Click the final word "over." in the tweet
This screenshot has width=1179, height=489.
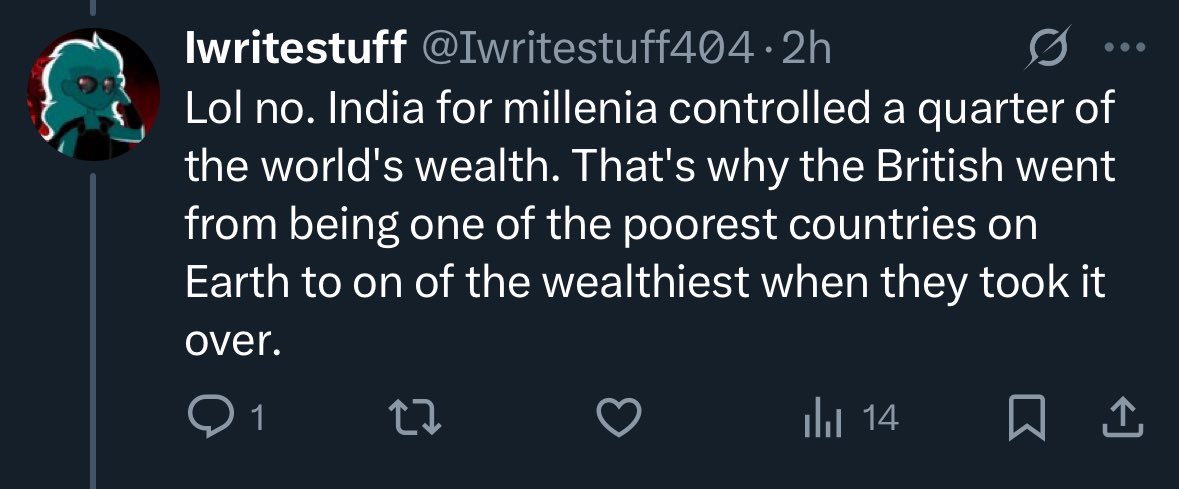[232, 345]
